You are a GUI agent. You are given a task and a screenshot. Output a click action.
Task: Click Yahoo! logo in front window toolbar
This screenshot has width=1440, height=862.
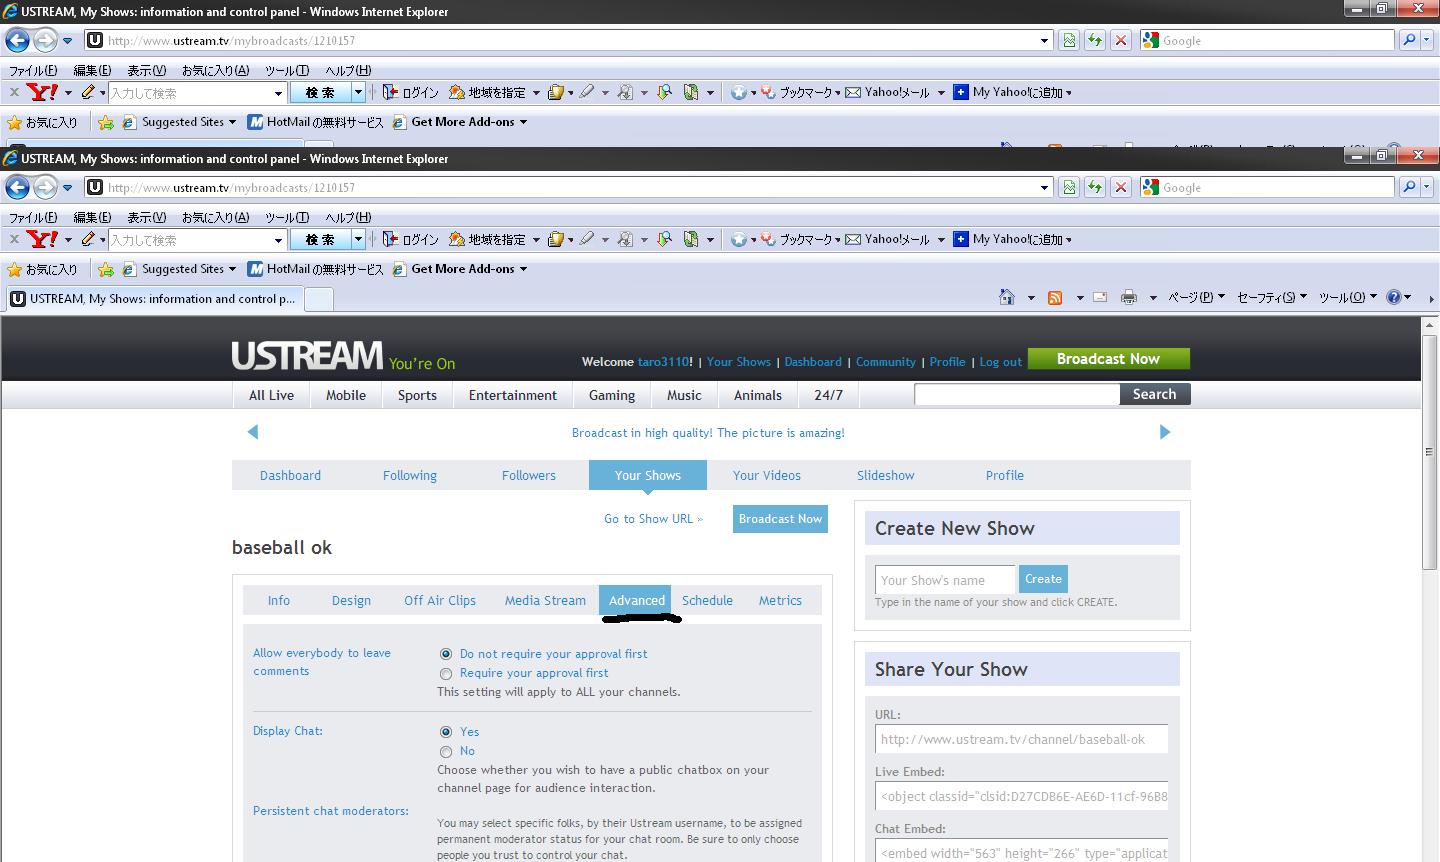tap(43, 239)
